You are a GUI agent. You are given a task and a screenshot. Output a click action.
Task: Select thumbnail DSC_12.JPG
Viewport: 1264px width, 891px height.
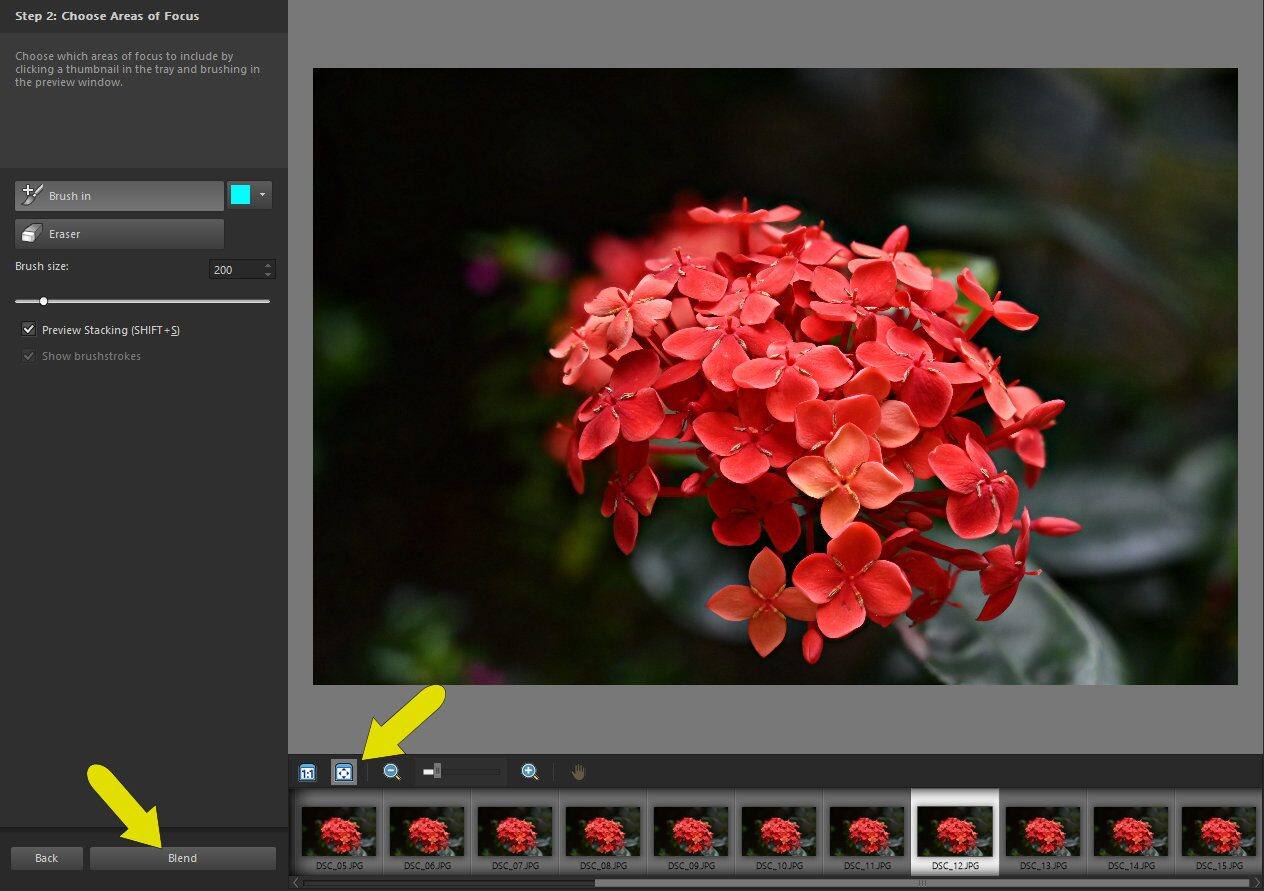coord(955,832)
